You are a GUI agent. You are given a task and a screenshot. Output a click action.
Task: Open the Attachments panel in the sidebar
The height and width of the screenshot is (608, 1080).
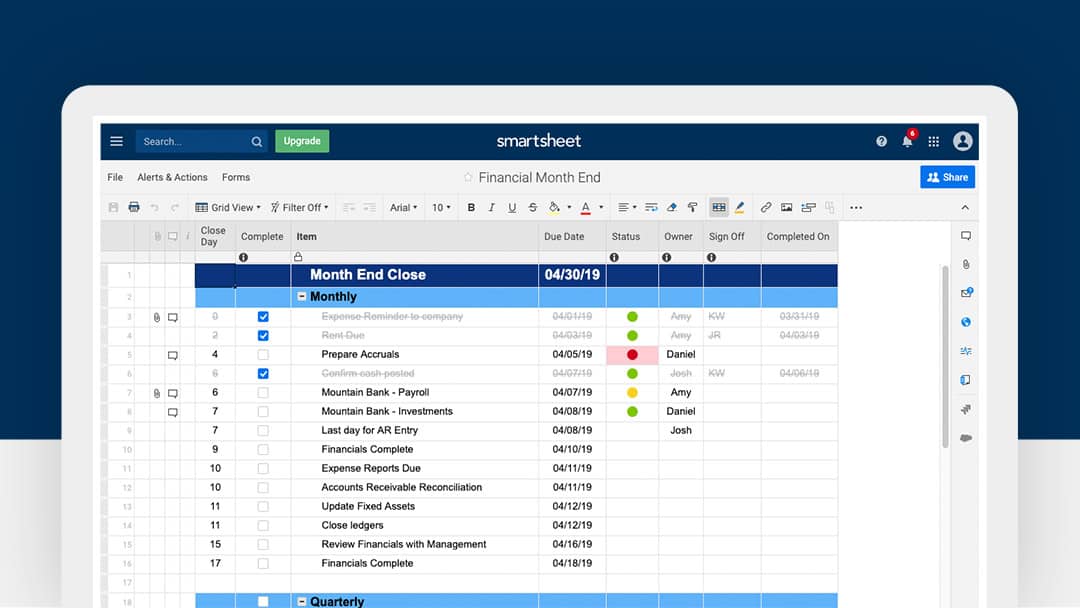point(963,263)
